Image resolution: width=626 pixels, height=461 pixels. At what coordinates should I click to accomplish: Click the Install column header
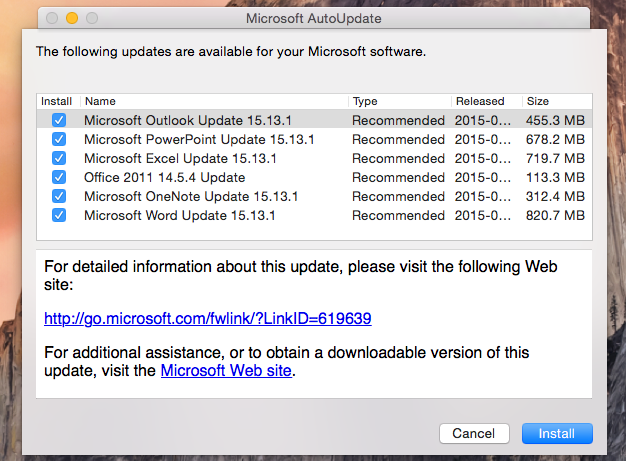click(x=57, y=101)
